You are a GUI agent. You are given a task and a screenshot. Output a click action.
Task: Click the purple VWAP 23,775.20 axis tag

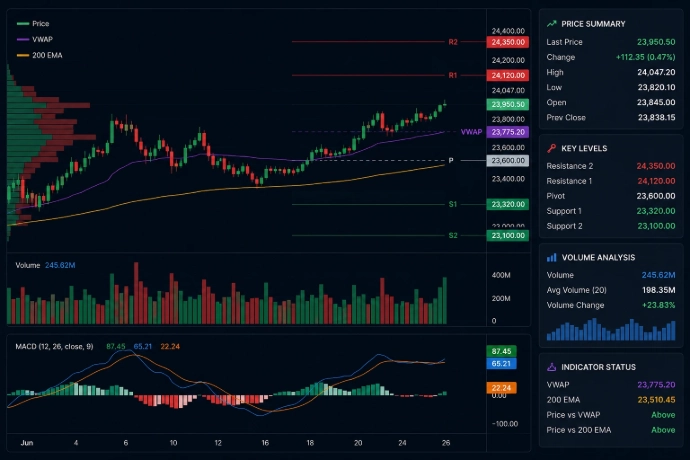508,132
